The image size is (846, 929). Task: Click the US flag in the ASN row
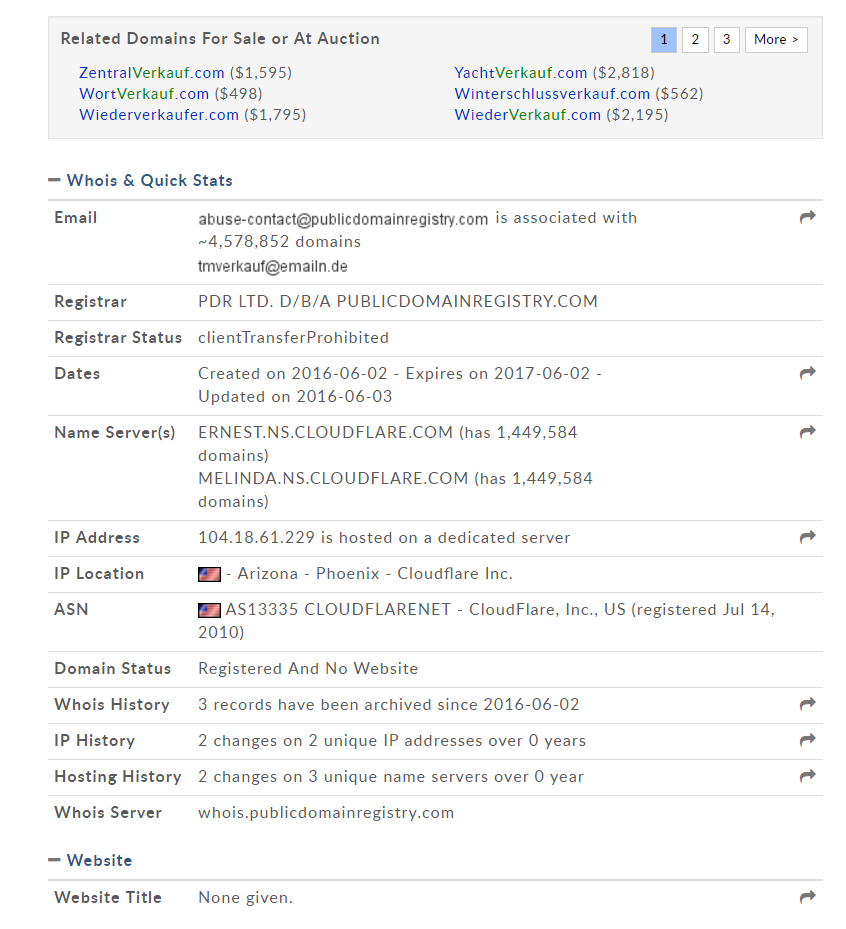(x=209, y=610)
